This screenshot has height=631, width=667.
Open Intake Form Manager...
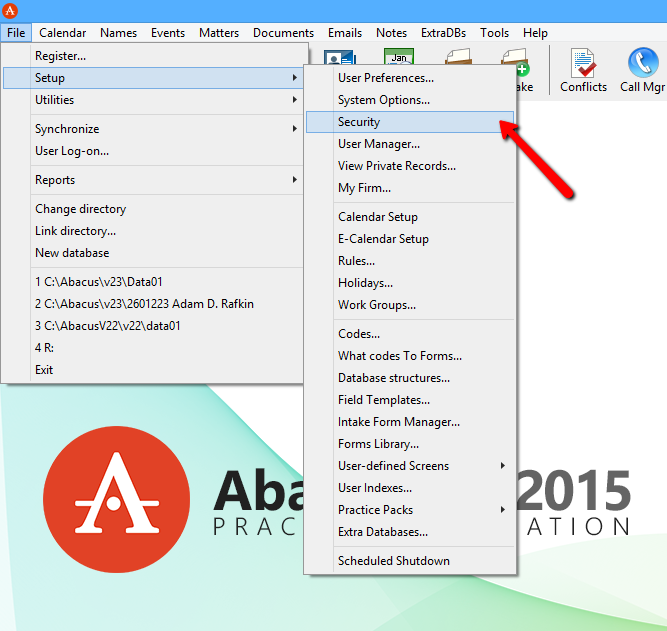pos(410,422)
